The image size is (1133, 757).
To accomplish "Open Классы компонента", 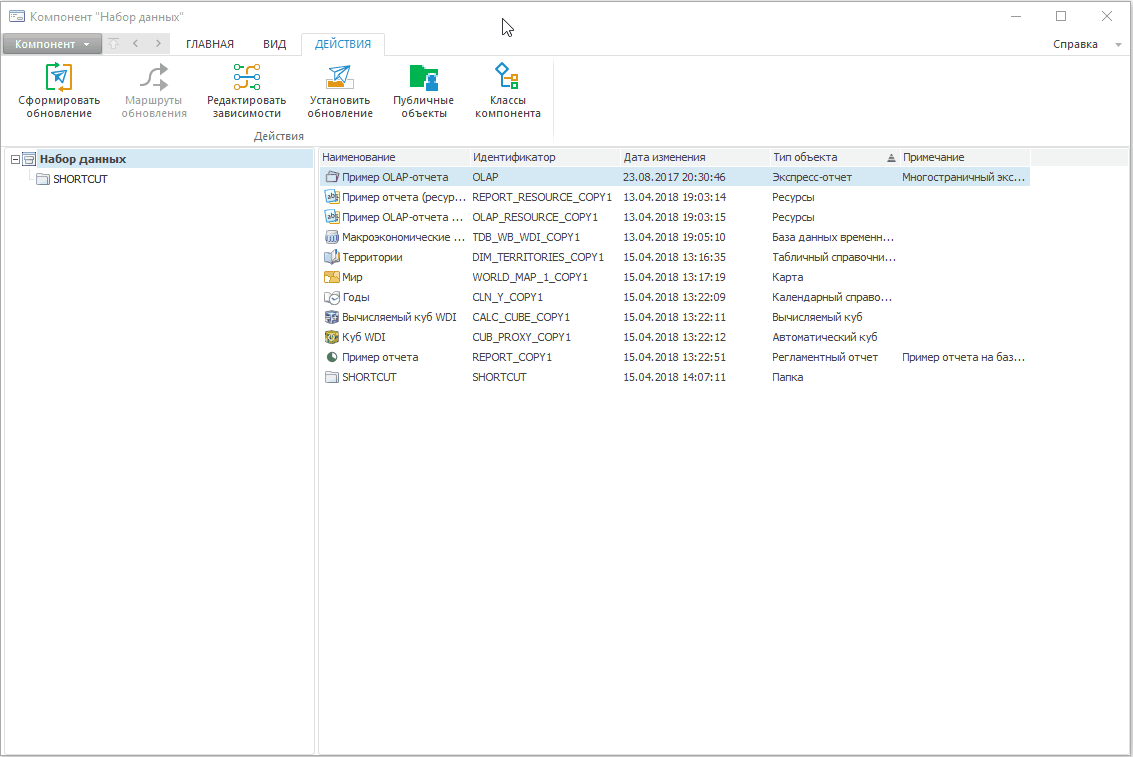I will coord(507,78).
